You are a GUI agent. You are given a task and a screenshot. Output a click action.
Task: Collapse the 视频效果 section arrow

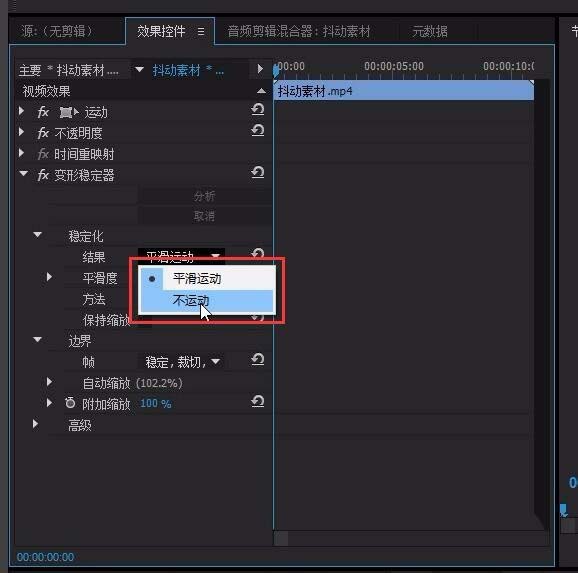261,91
